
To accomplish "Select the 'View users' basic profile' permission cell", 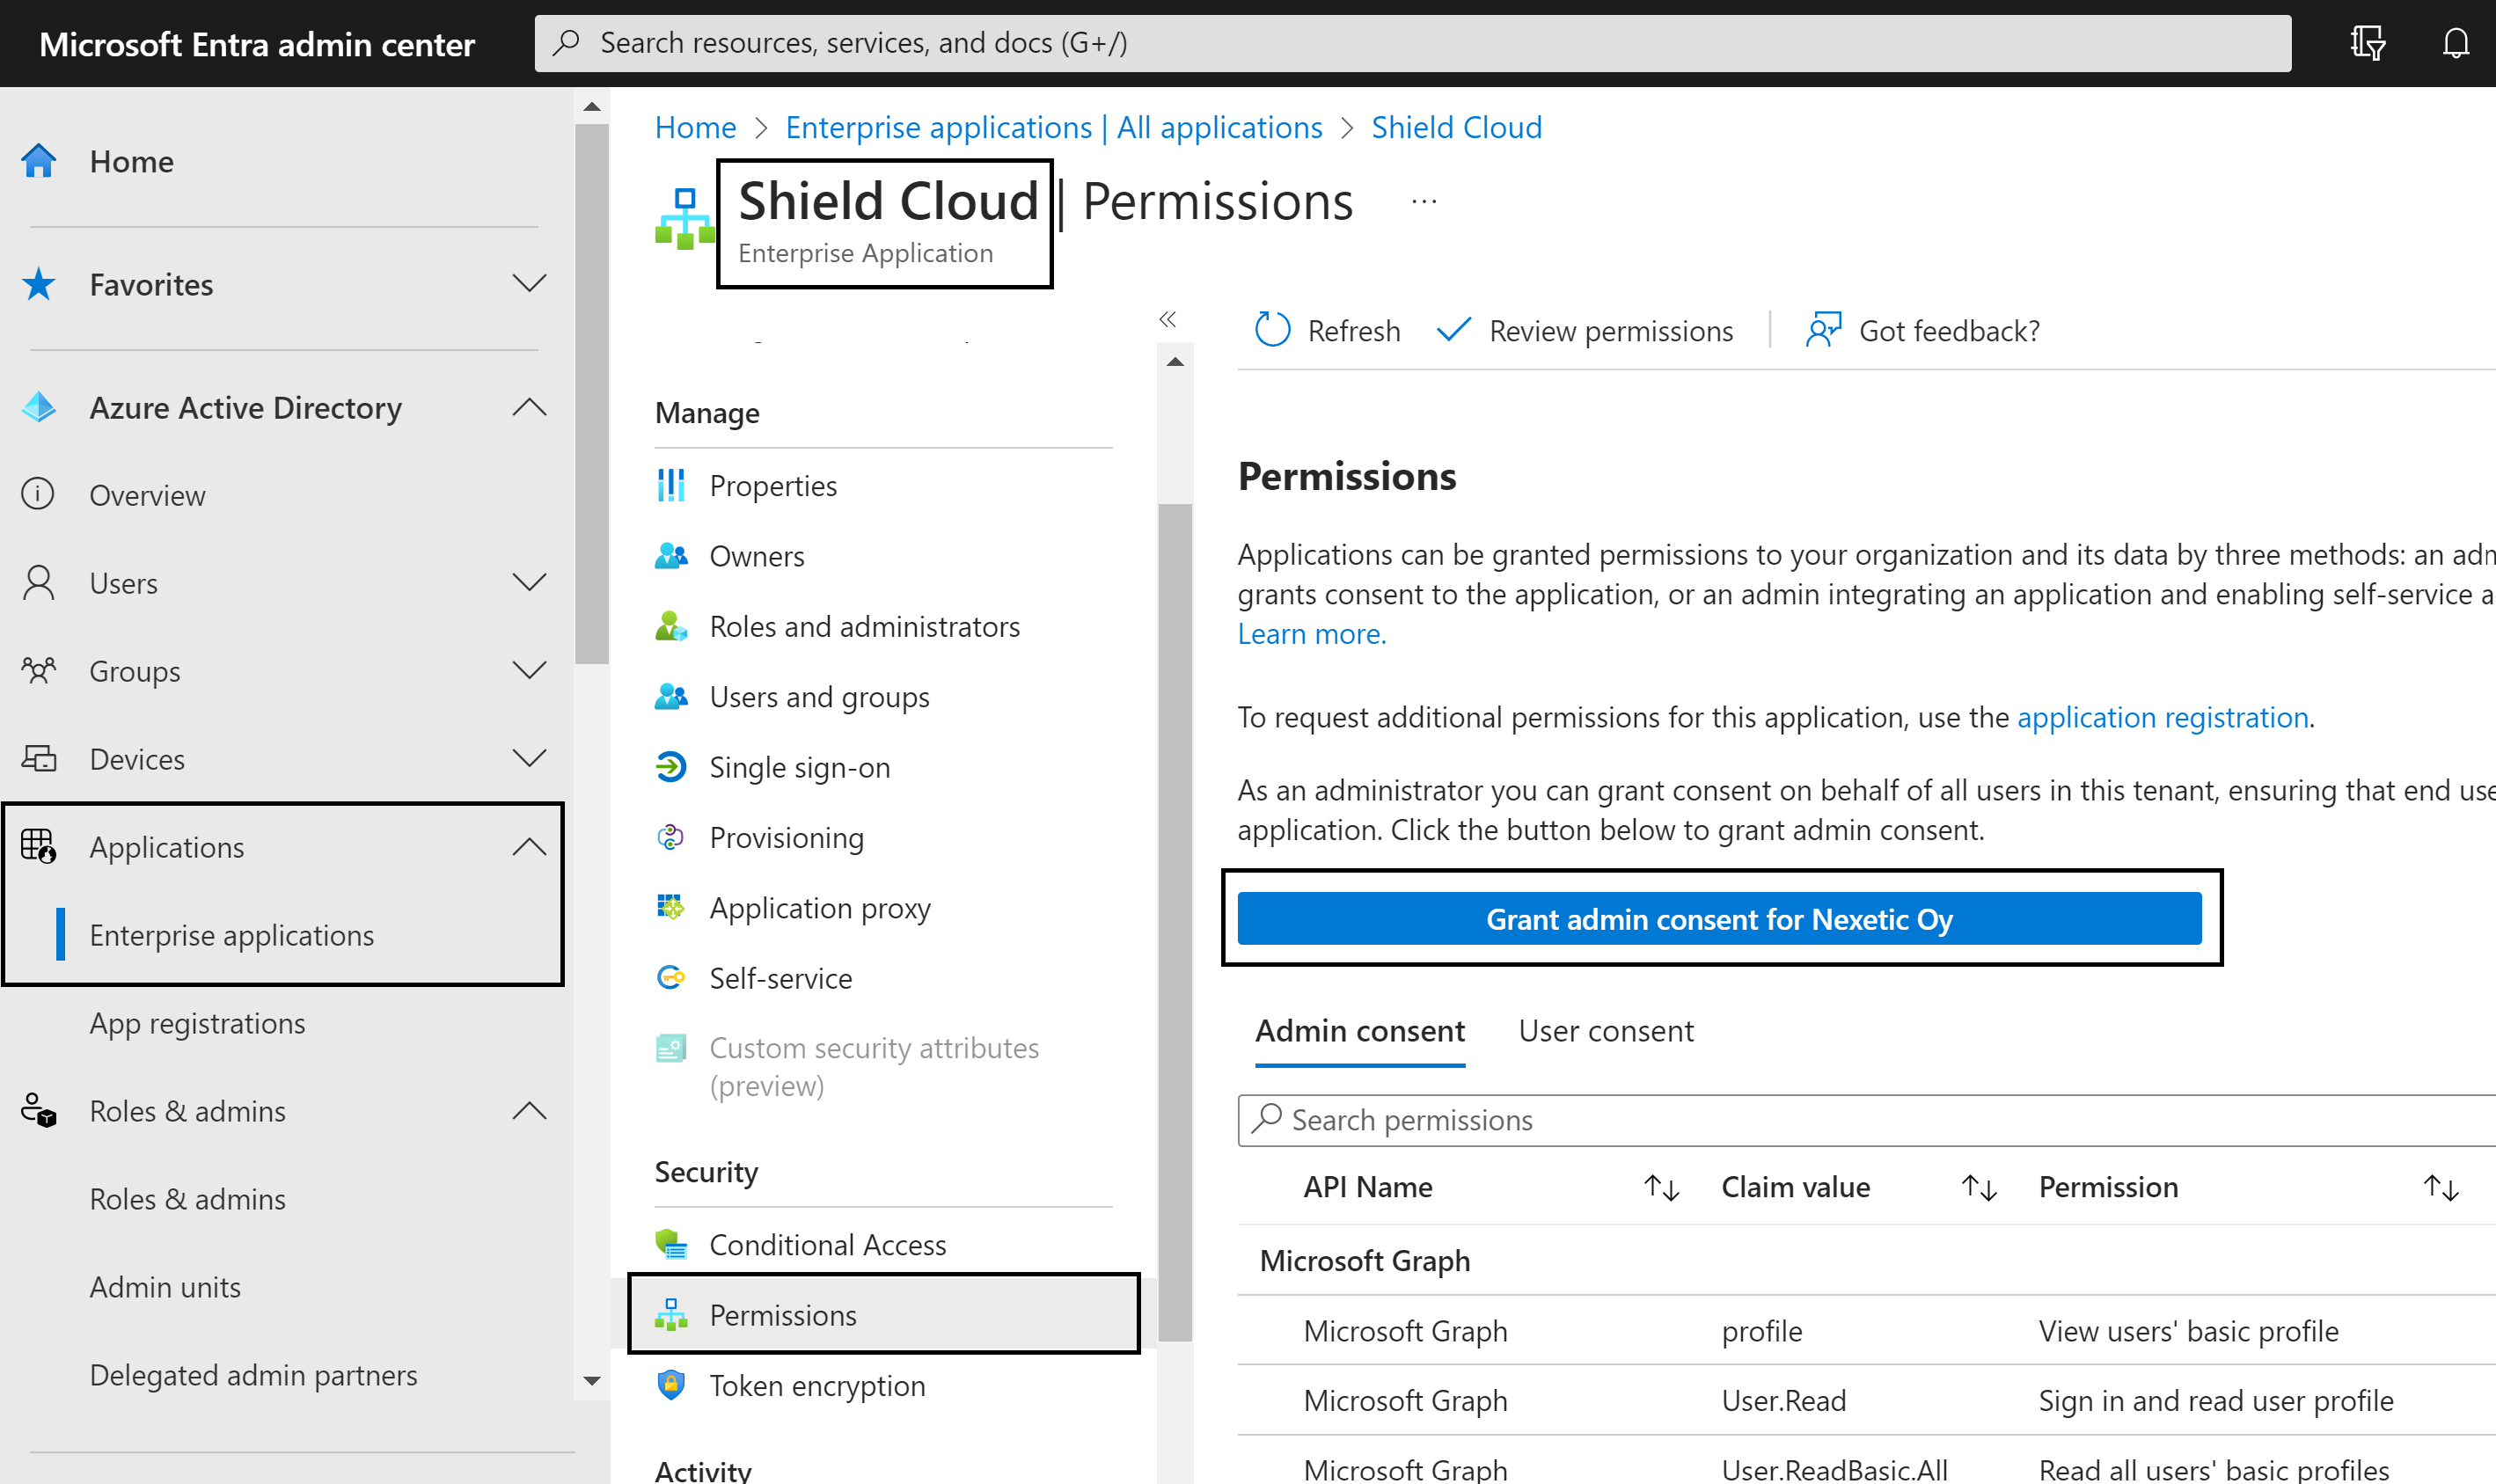I will pos(2188,1330).
